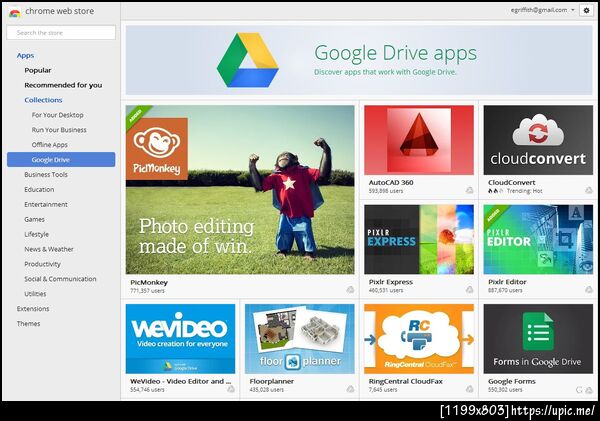The height and width of the screenshot is (421, 600).
Task: Open the Forms in Google Drive thumbnail
Action: click(x=538, y=339)
